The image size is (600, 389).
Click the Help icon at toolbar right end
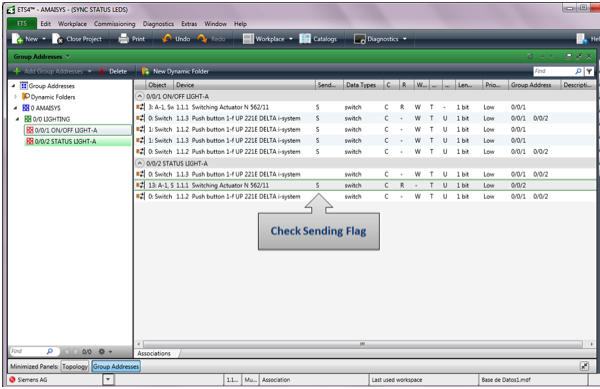(x=582, y=39)
